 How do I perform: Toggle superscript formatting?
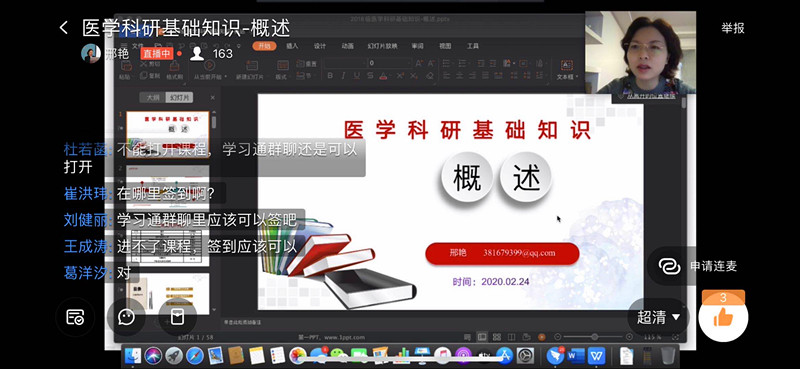tap(401, 76)
